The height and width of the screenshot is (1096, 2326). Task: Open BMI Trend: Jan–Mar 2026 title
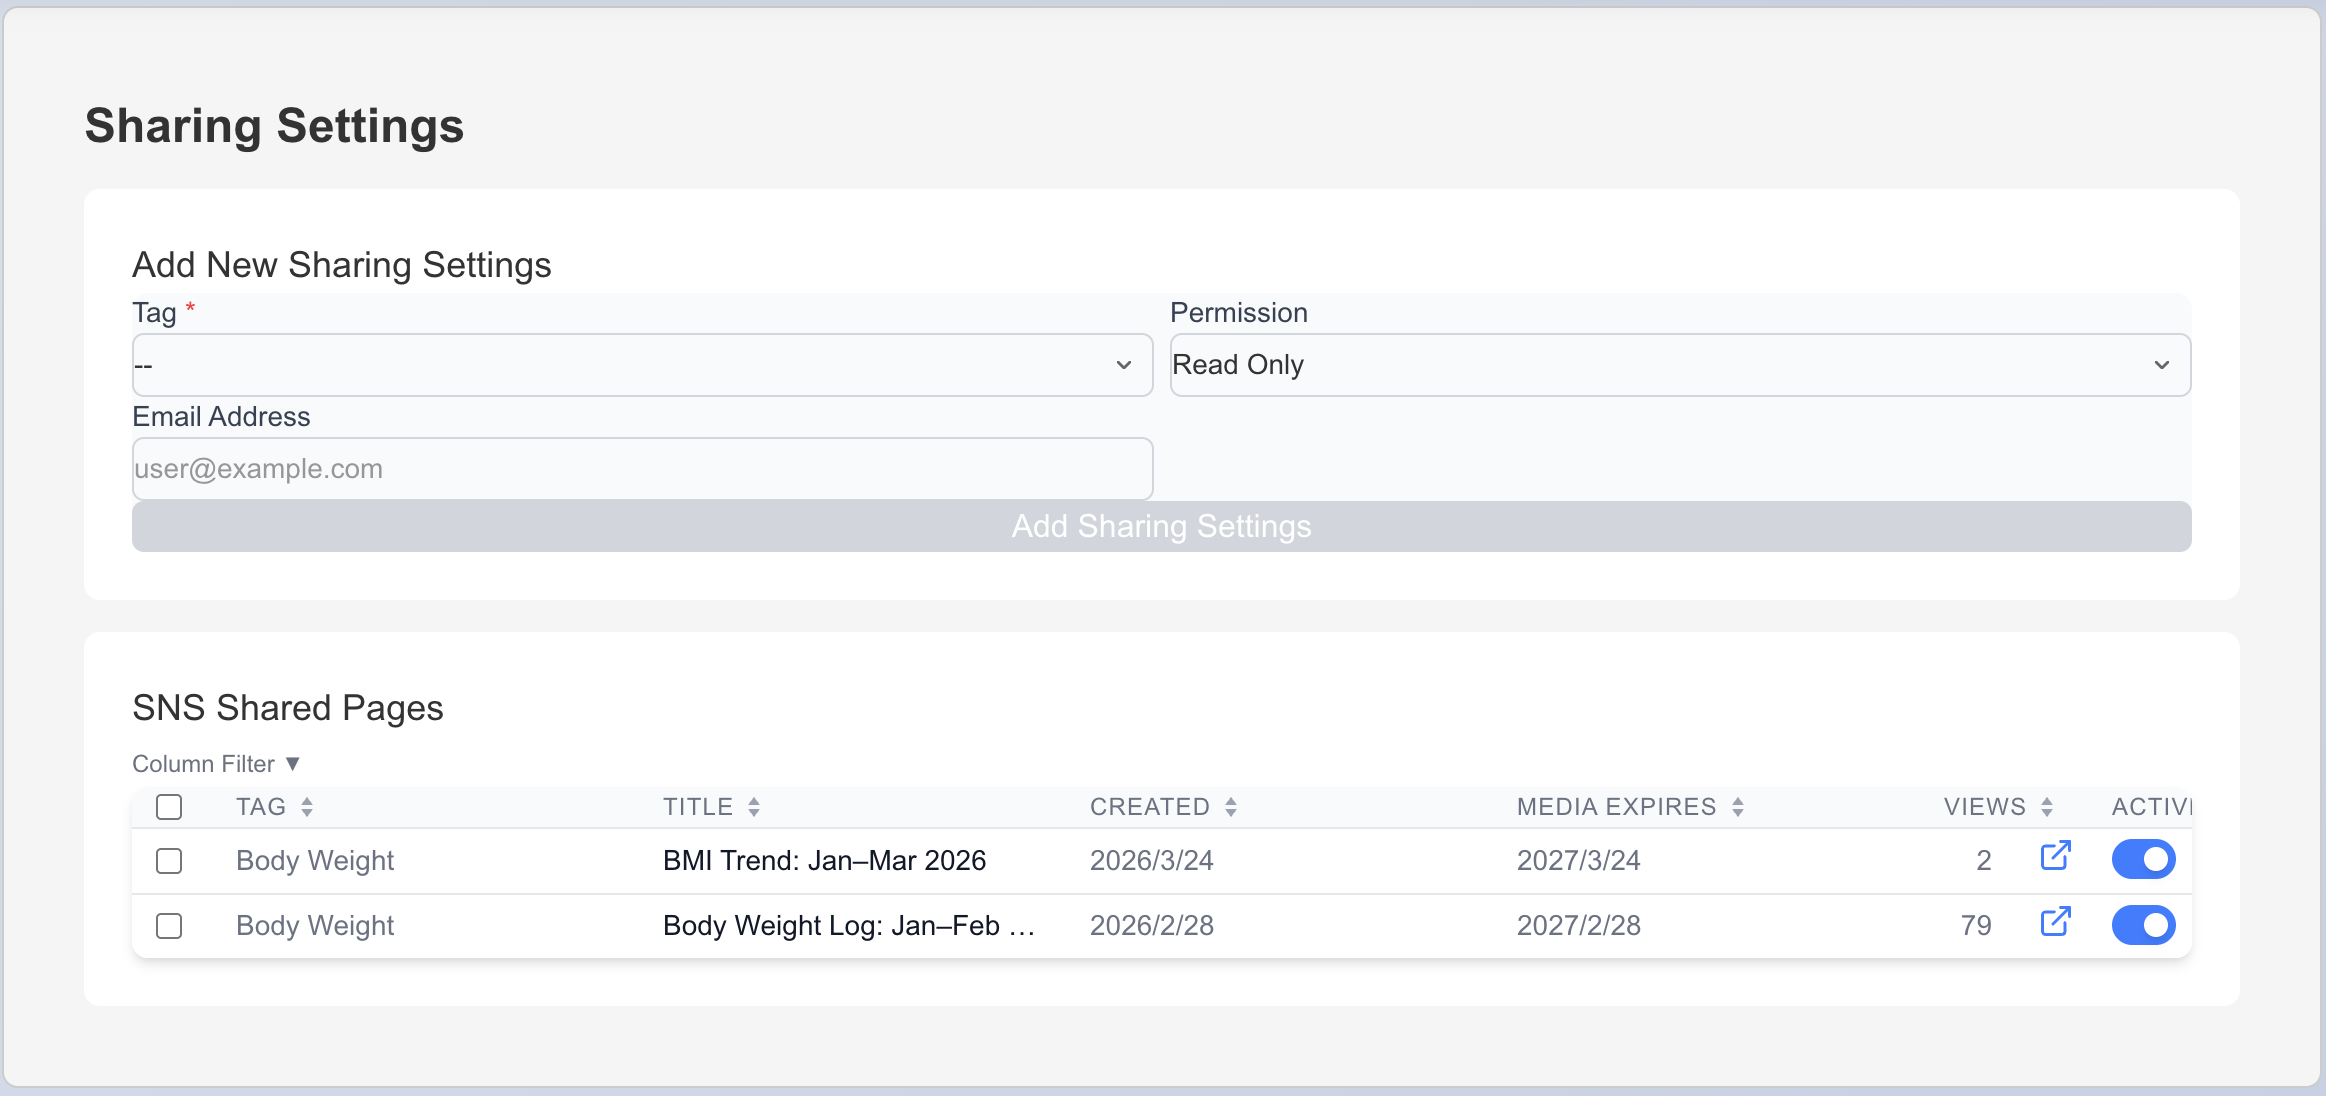click(x=824, y=861)
